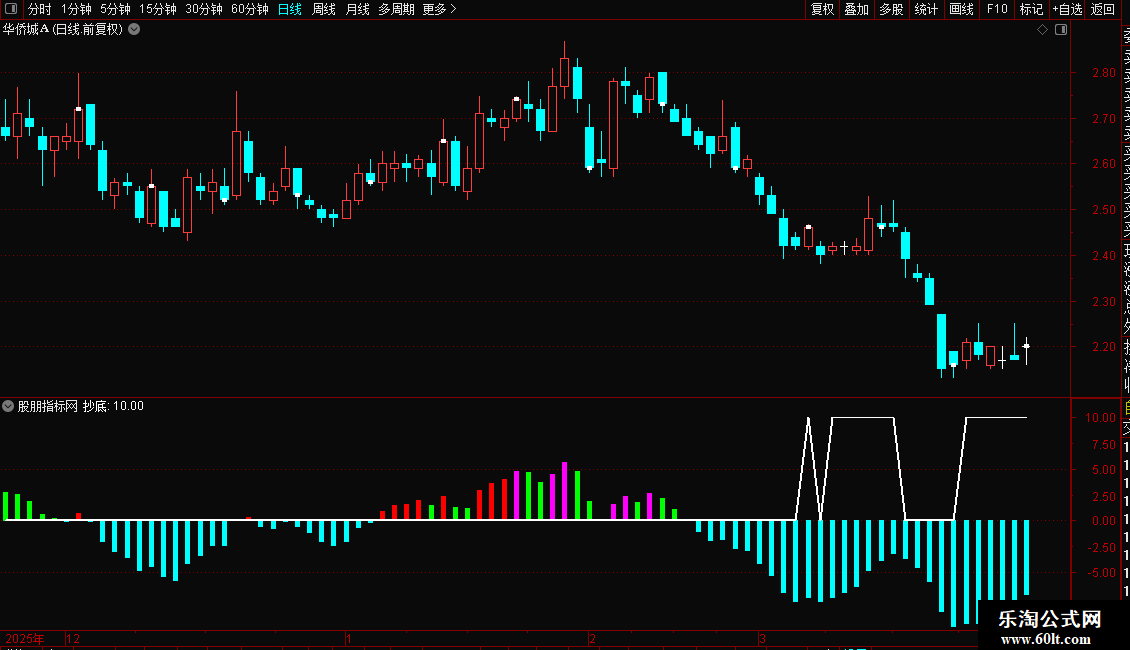Open dropdown beside 华侨城A title
1130x650 pixels.
tap(134, 30)
